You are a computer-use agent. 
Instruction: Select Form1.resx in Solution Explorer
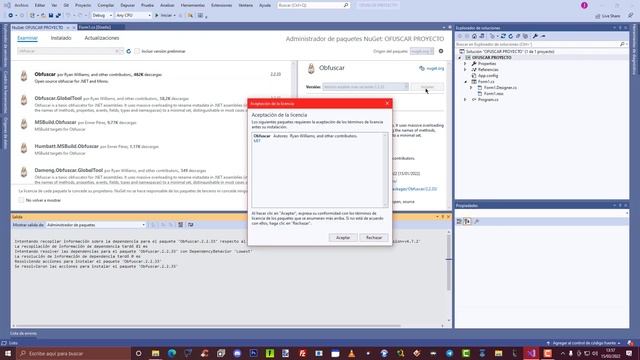point(493,93)
